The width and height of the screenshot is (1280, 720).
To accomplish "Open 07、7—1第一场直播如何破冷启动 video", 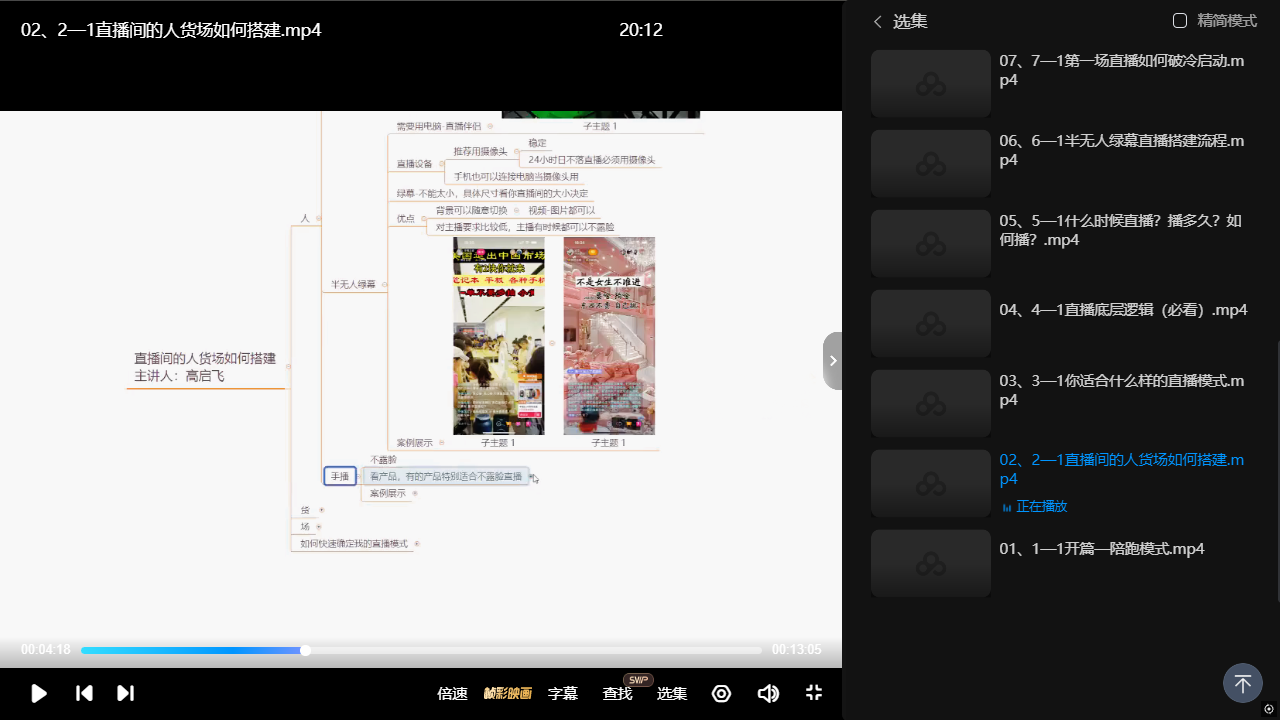I will (1121, 70).
